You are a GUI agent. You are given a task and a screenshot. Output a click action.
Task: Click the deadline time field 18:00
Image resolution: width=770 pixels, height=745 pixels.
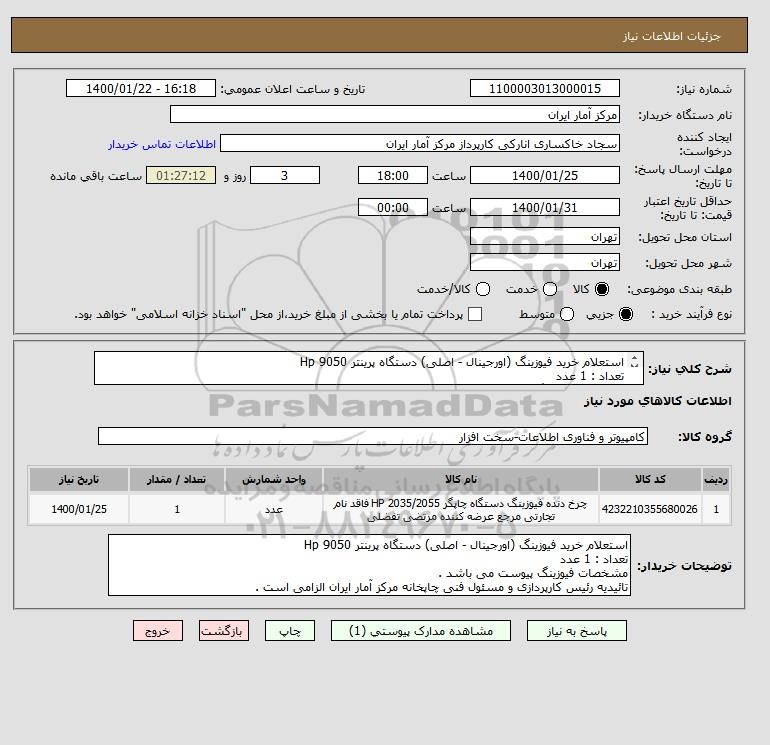point(393,175)
